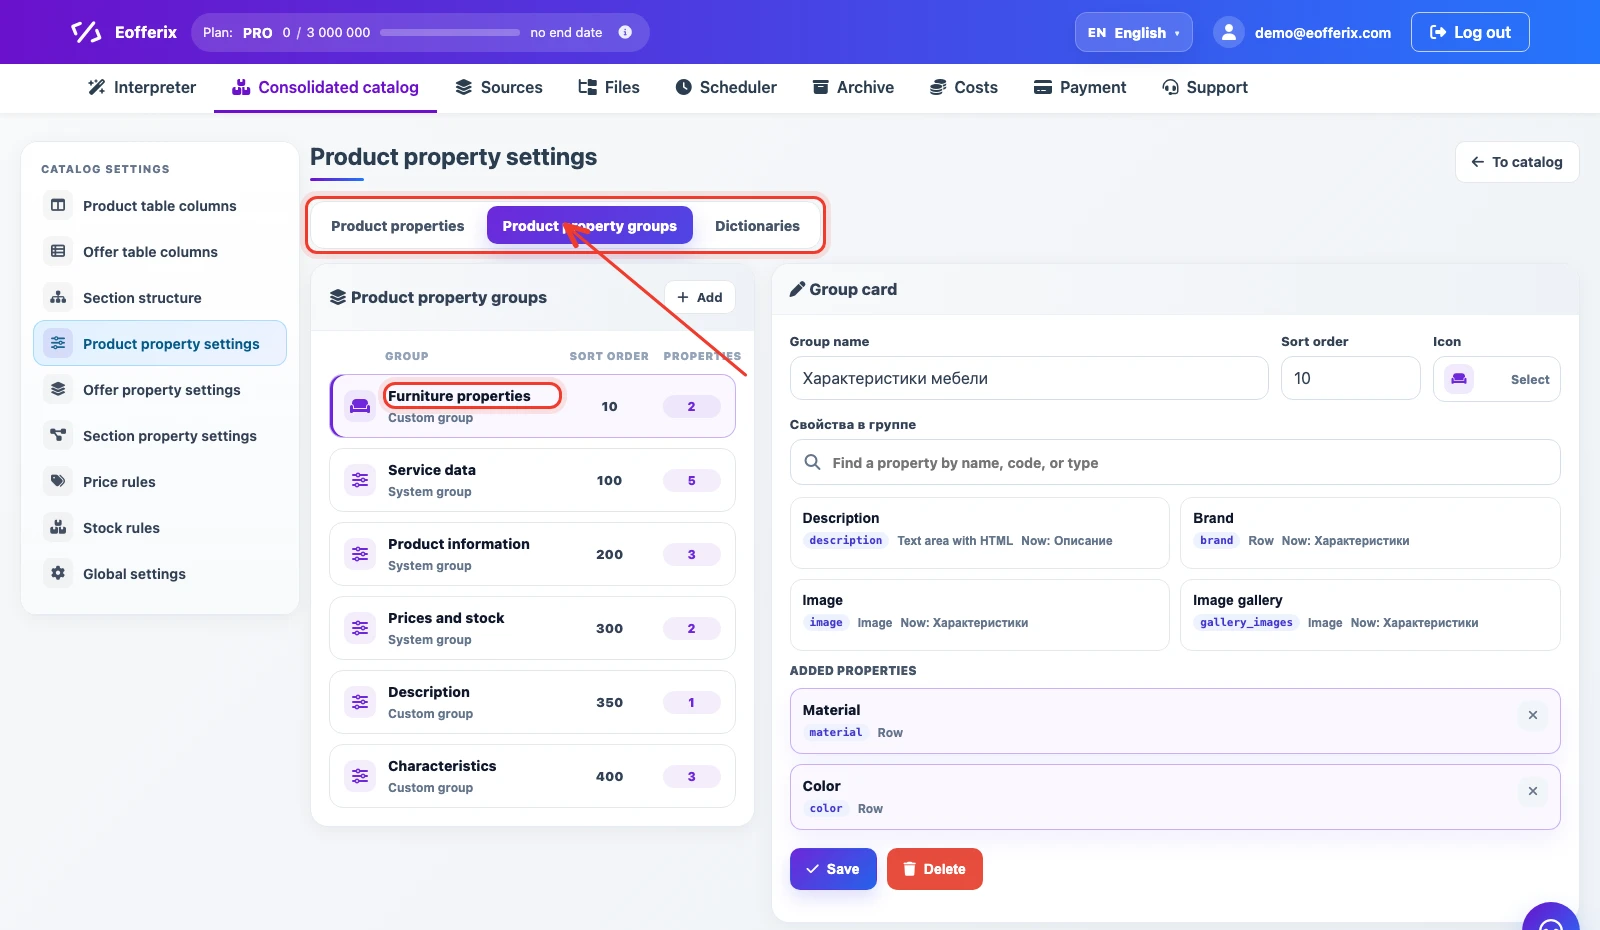Select the Characteristics group row
Screen dimensions: 1600x930
click(x=532, y=776)
